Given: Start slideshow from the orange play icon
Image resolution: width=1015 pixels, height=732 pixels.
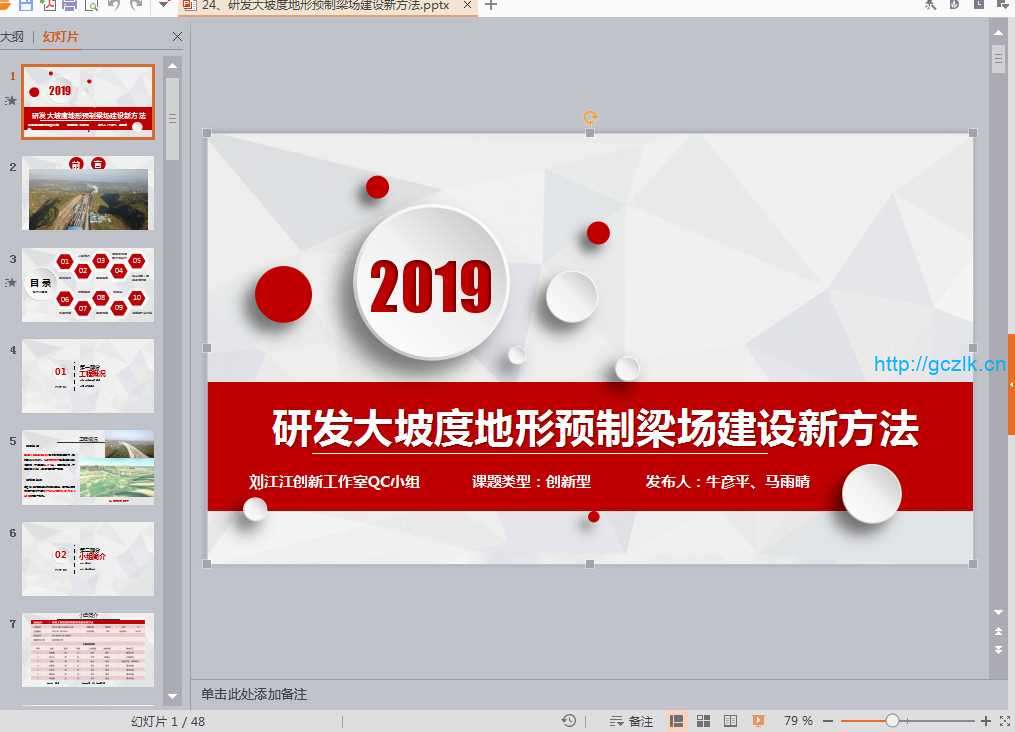Looking at the screenshot, I should (x=758, y=721).
